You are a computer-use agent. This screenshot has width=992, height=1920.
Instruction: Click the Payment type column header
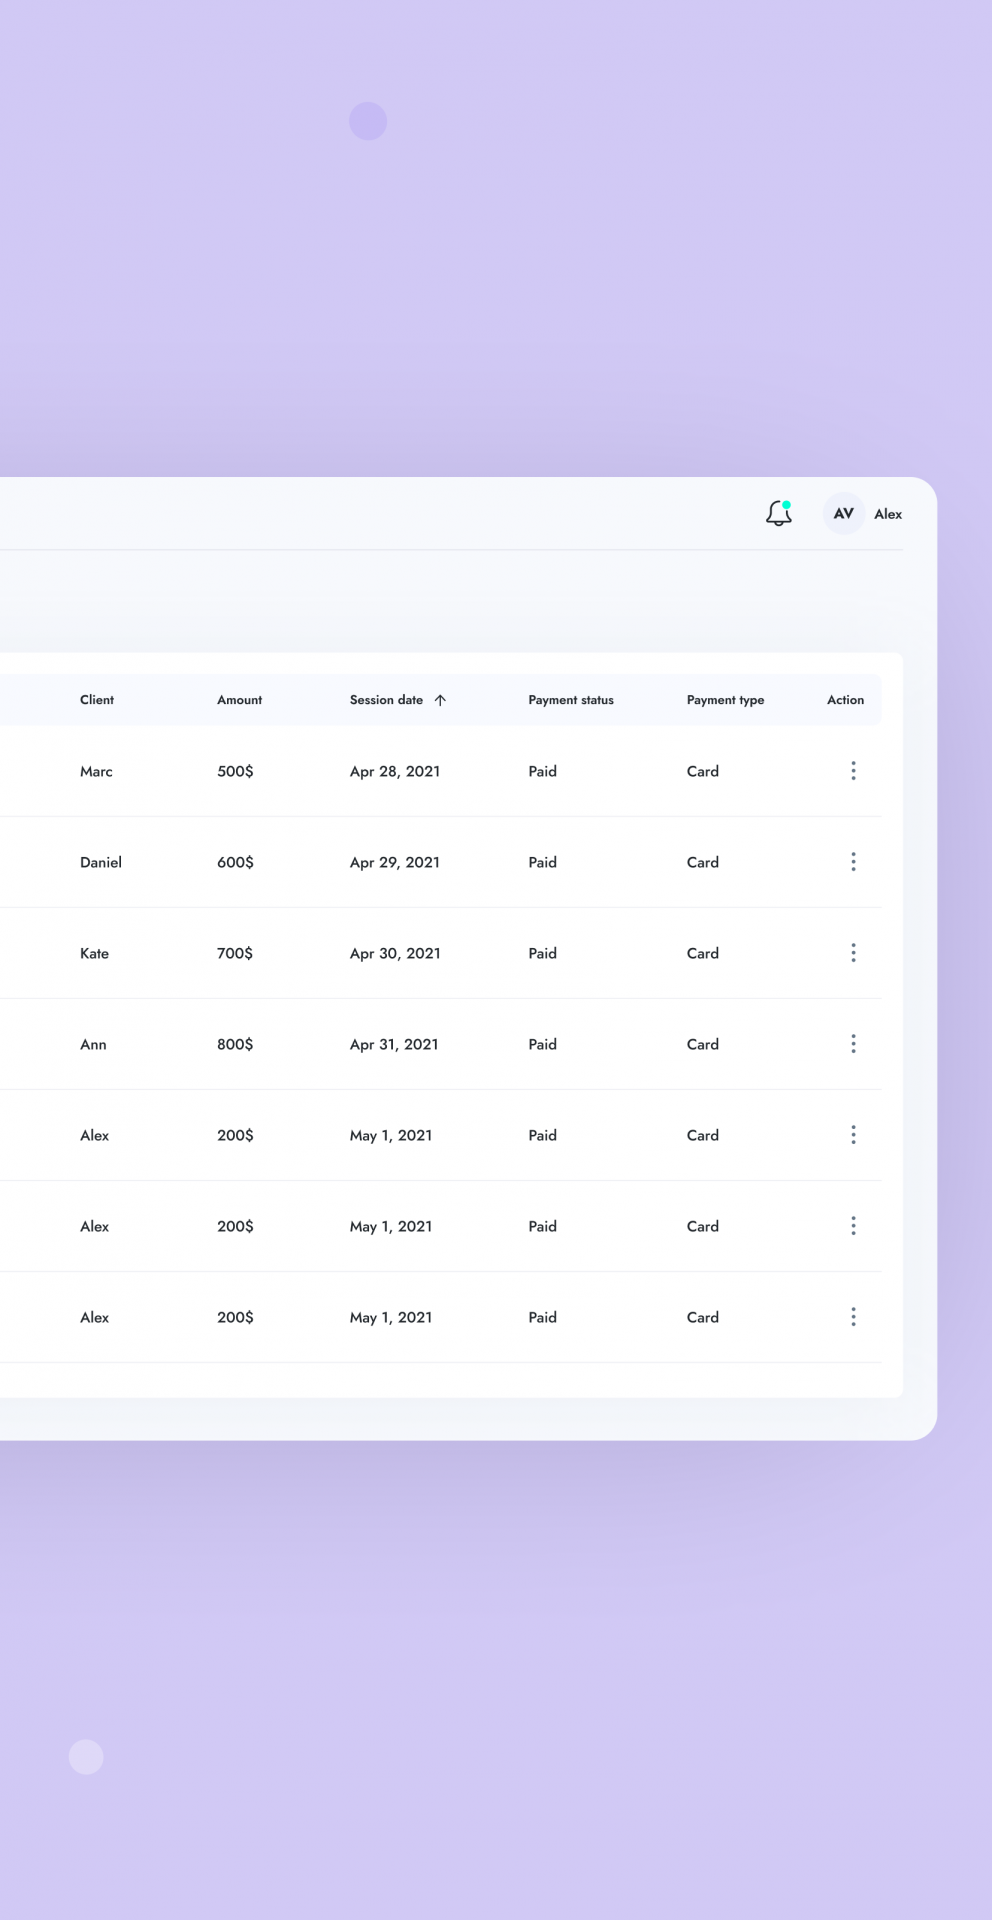[x=725, y=700]
